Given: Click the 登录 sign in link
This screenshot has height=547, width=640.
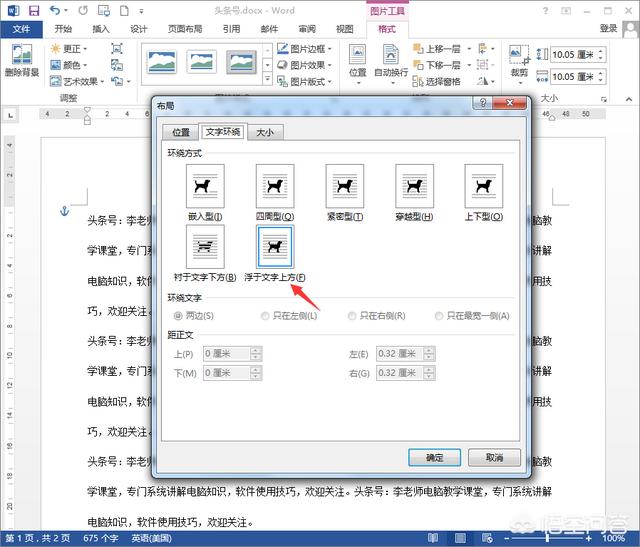Looking at the screenshot, I should point(608,28).
